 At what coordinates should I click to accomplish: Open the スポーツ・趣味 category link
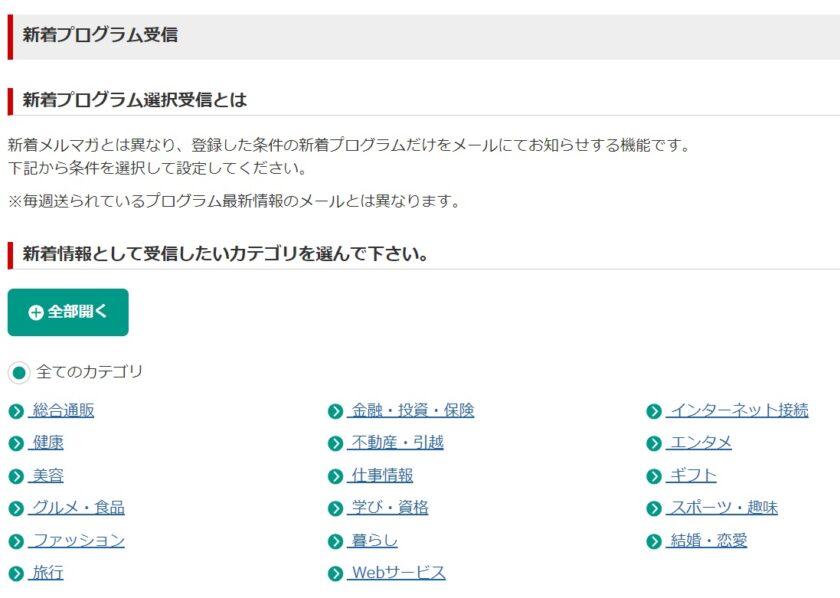722,507
